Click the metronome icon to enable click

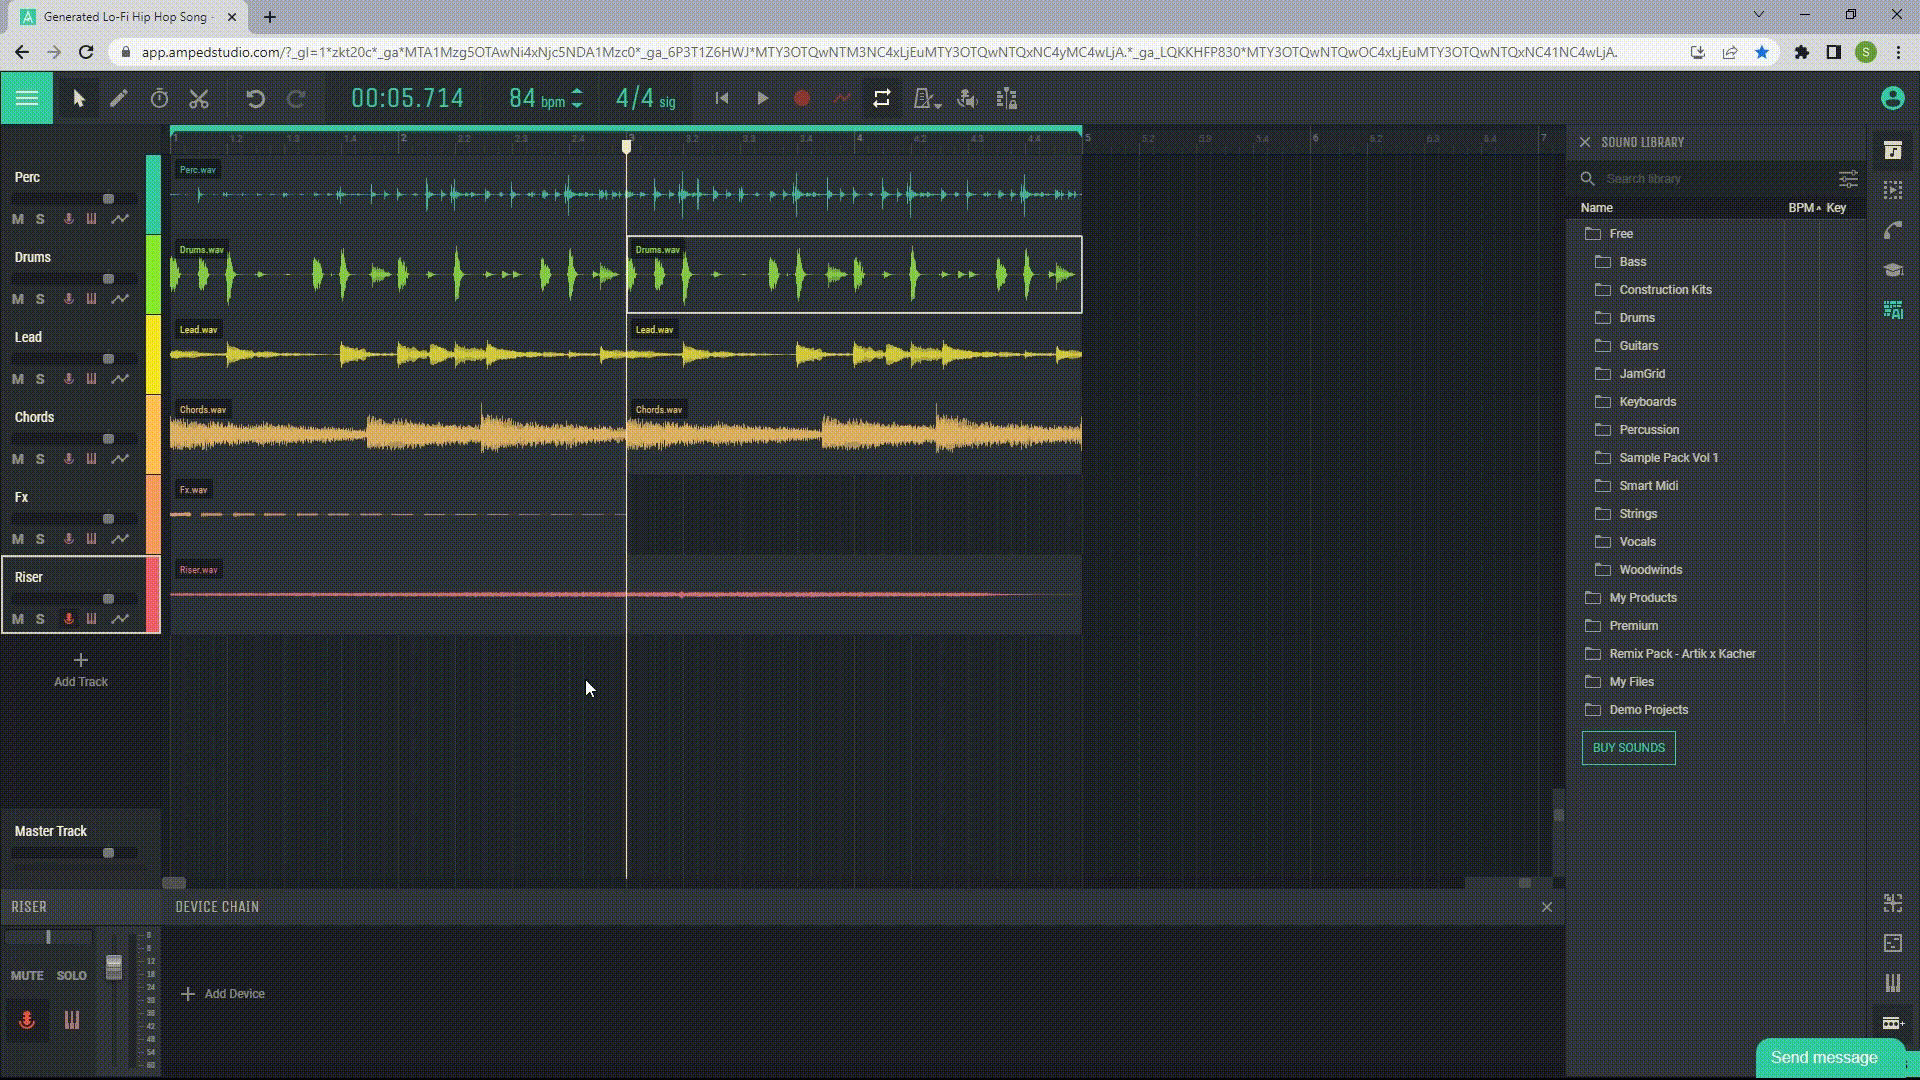pyautogui.click(x=928, y=99)
